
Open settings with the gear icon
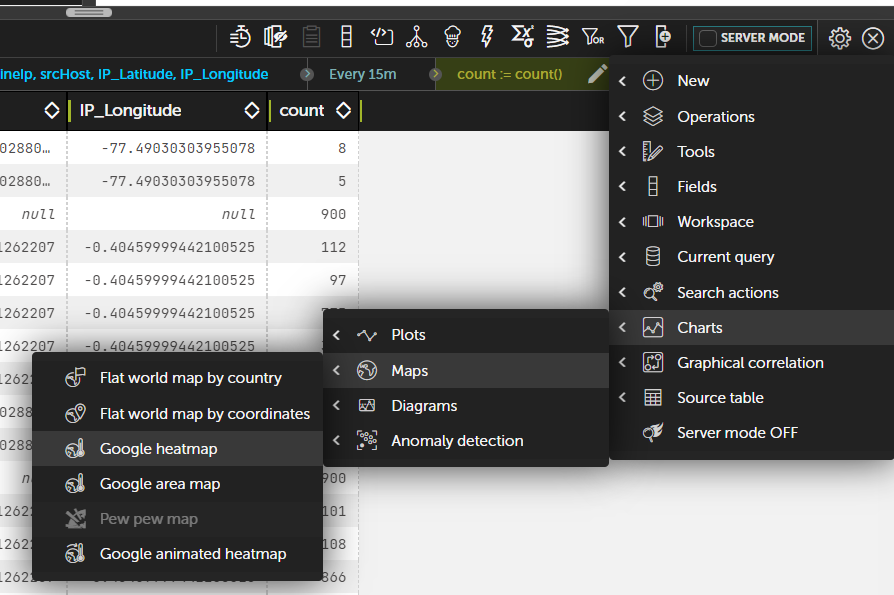[839, 38]
